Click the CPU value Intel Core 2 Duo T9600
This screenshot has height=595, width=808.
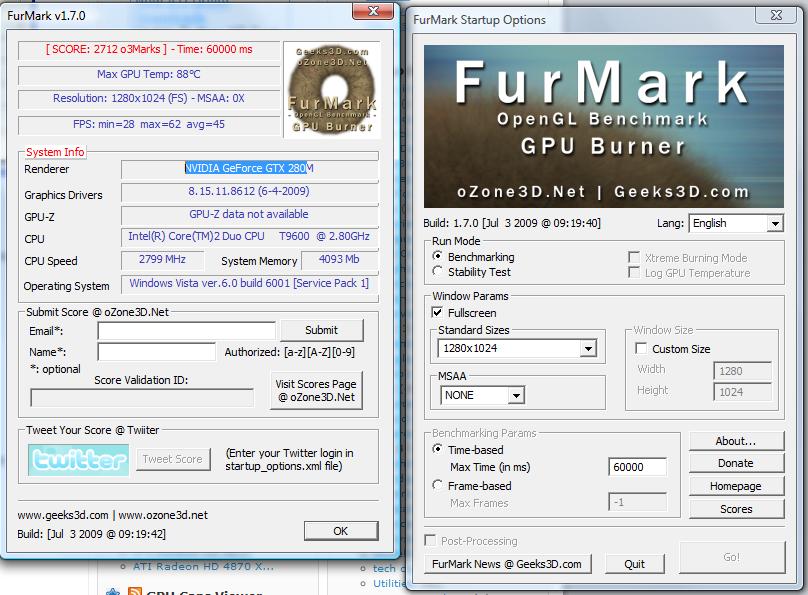pos(249,236)
